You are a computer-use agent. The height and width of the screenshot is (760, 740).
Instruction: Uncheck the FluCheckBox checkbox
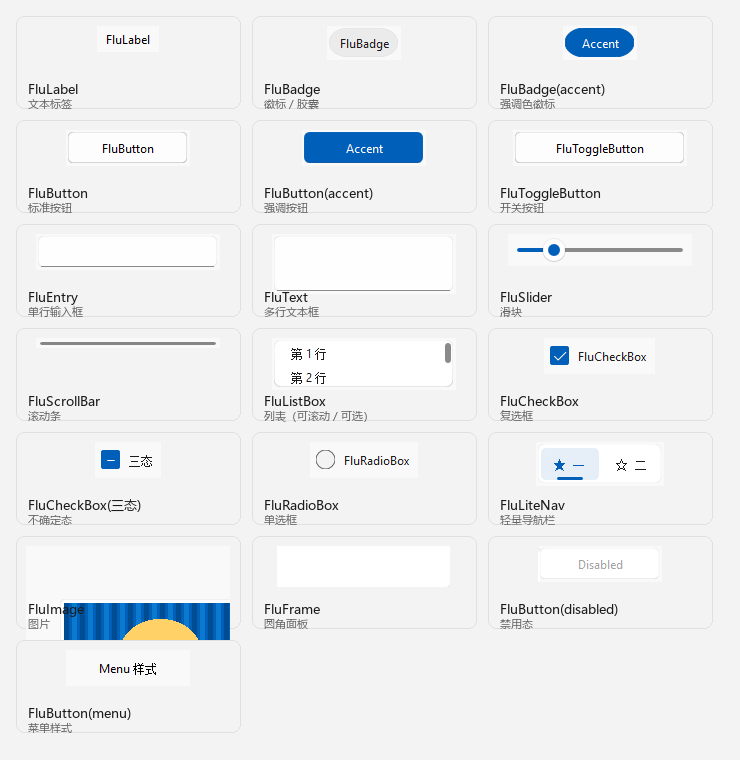[559, 356]
